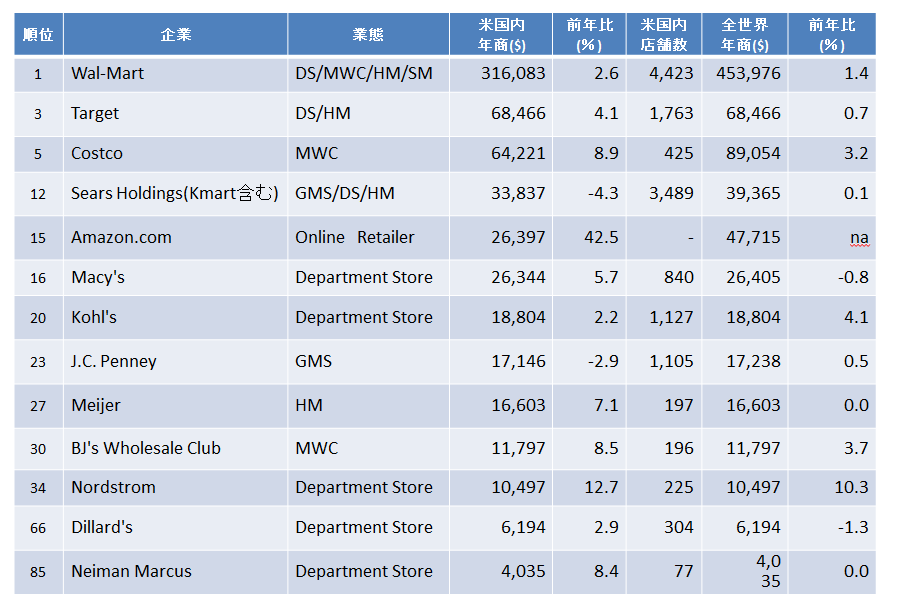Click the na value in Amazon's row
903x612 pixels.
pos(859,237)
